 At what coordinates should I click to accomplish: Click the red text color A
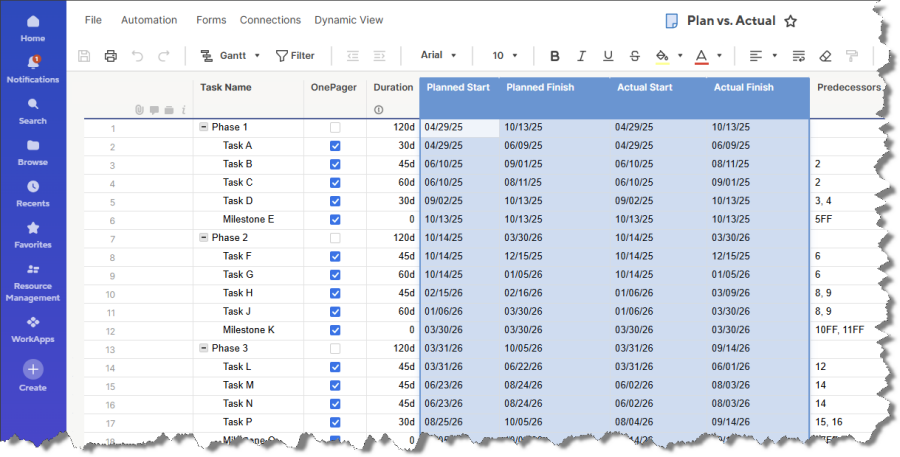click(x=701, y=56)
